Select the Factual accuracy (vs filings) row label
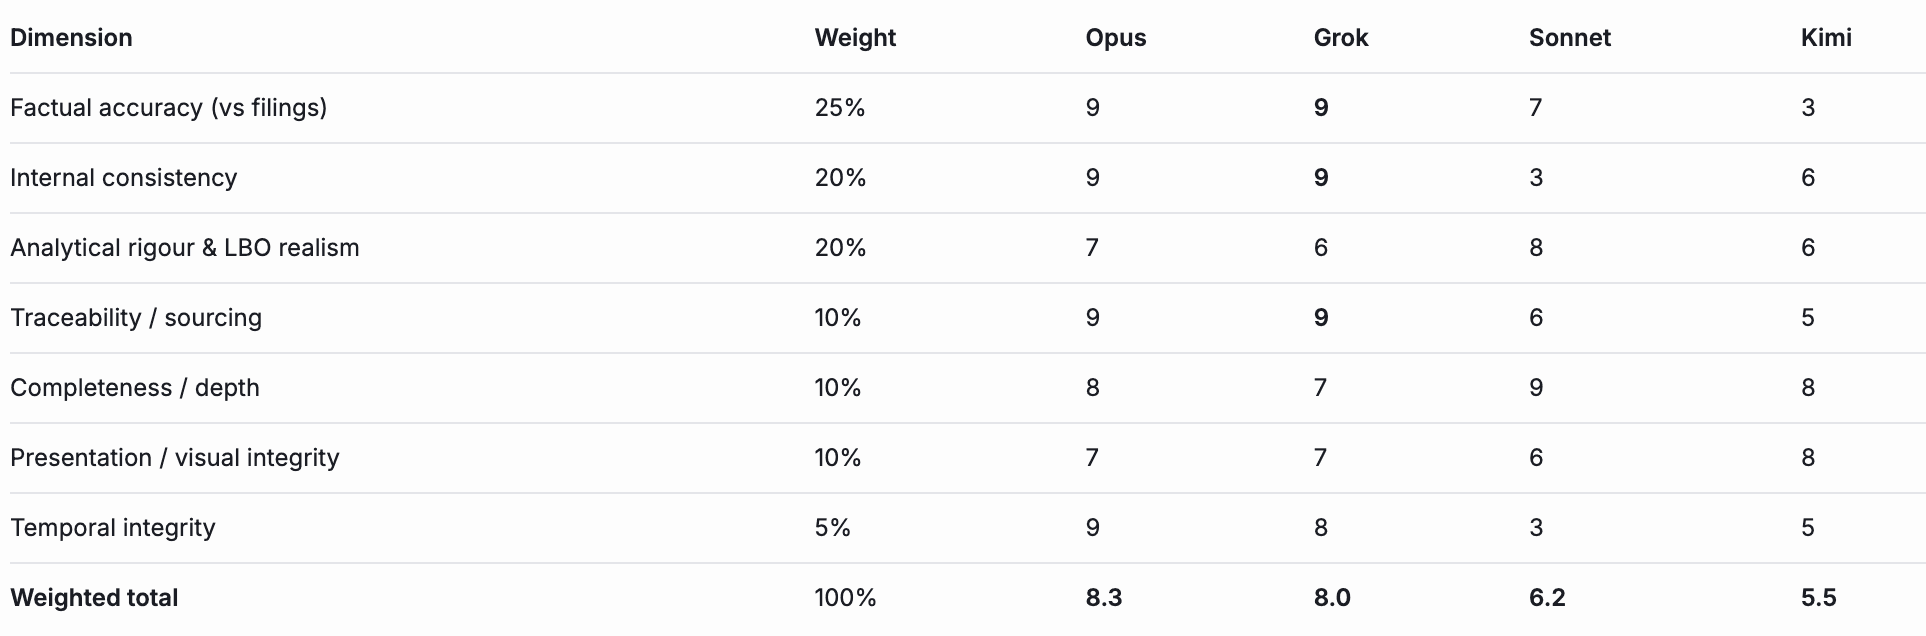This screenshot has width=1926, height=636. coord(169,108)
